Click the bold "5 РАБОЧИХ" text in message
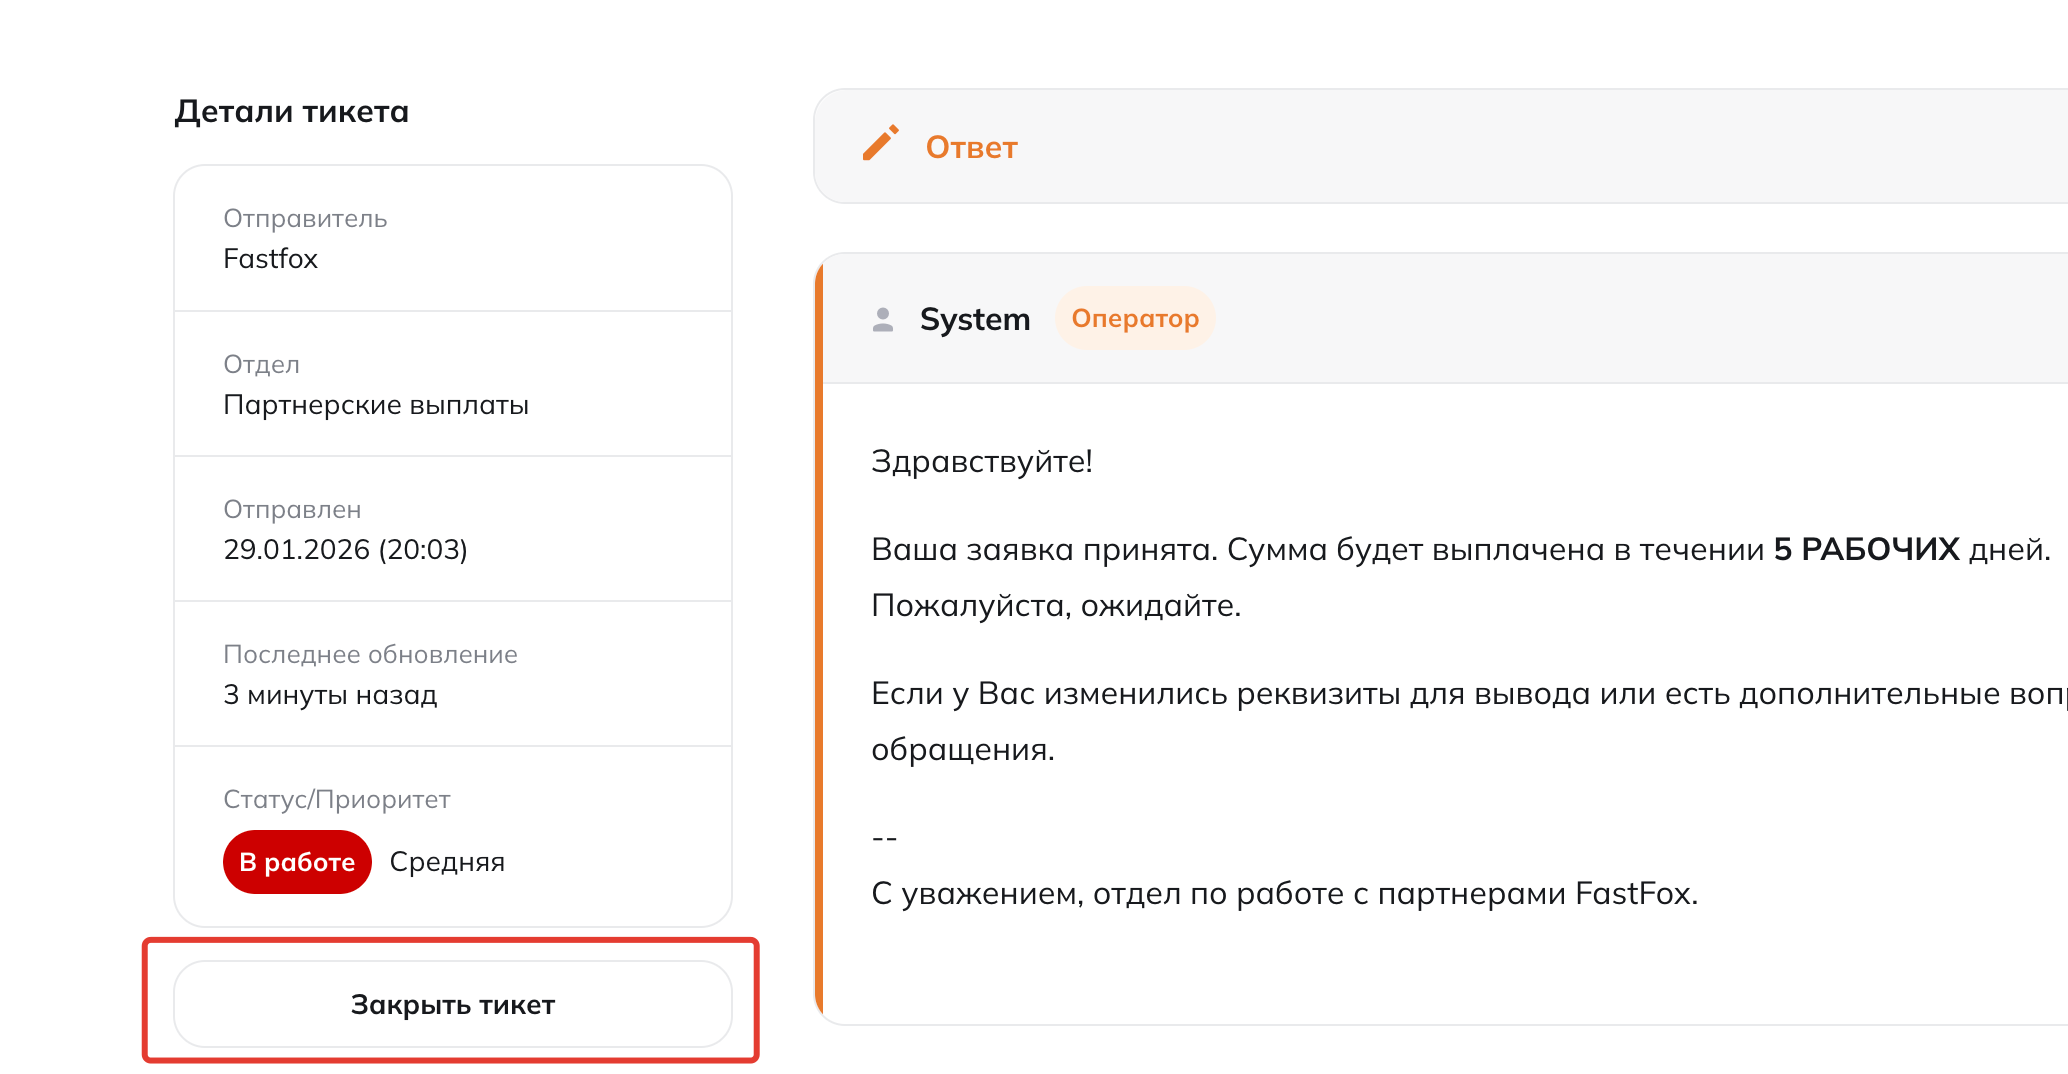The width and height of the screenshot is (2068, 1074). [x=1866, y=550]
